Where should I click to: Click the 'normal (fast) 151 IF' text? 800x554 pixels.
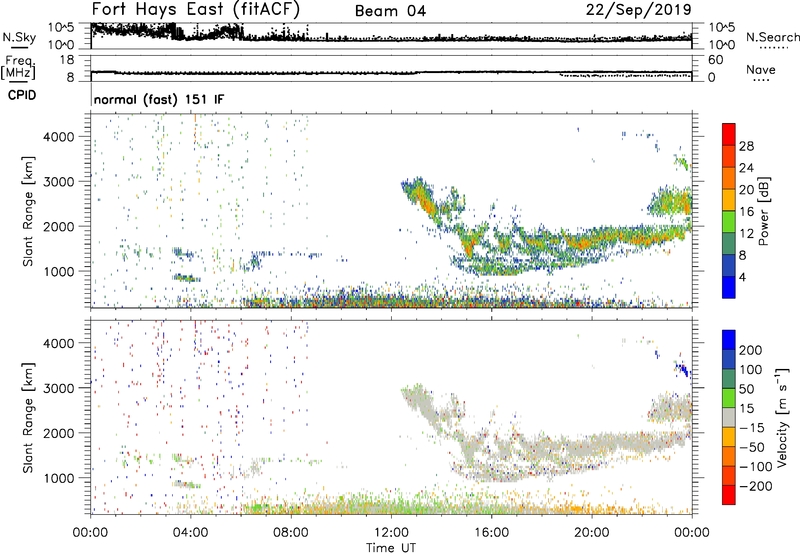tap(159, 99)
